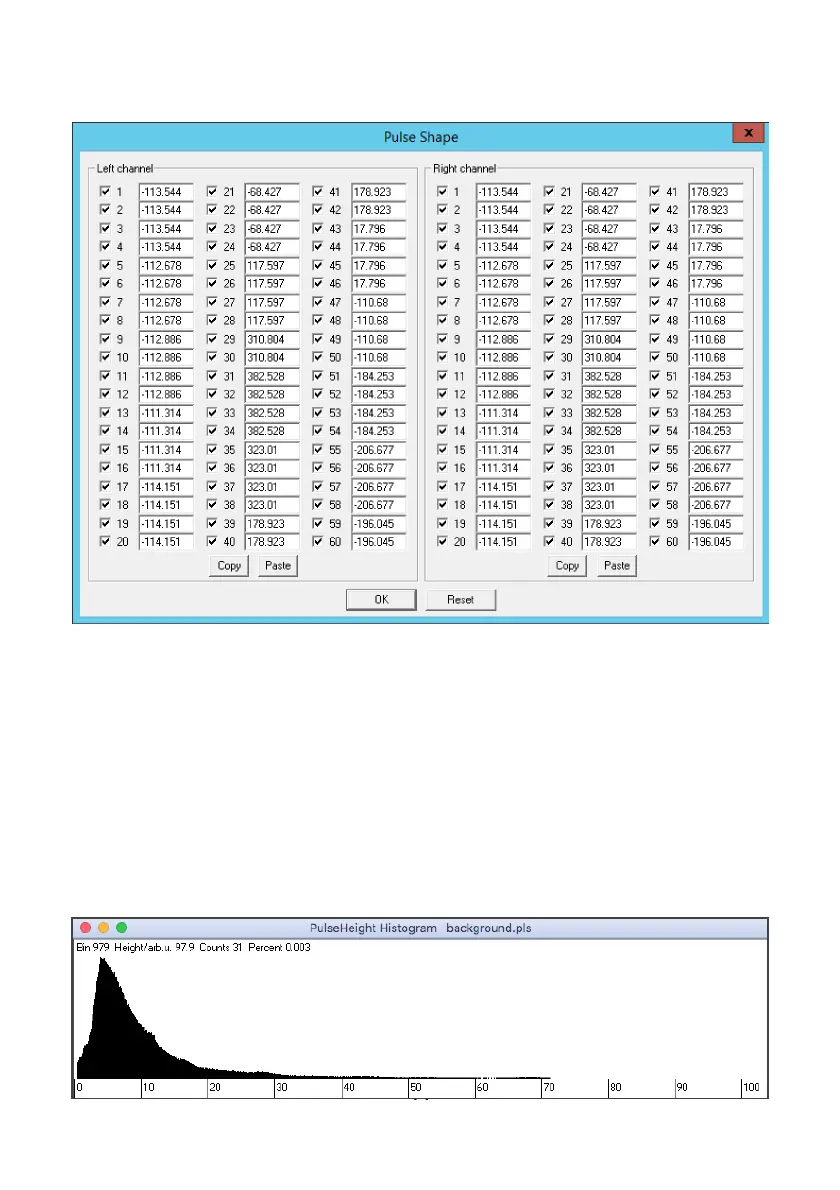This screenshot has width=840, height=1190.
Task: Close the Pulse Shape dialog
Action: pyautogui.click(x=748, y=133)
